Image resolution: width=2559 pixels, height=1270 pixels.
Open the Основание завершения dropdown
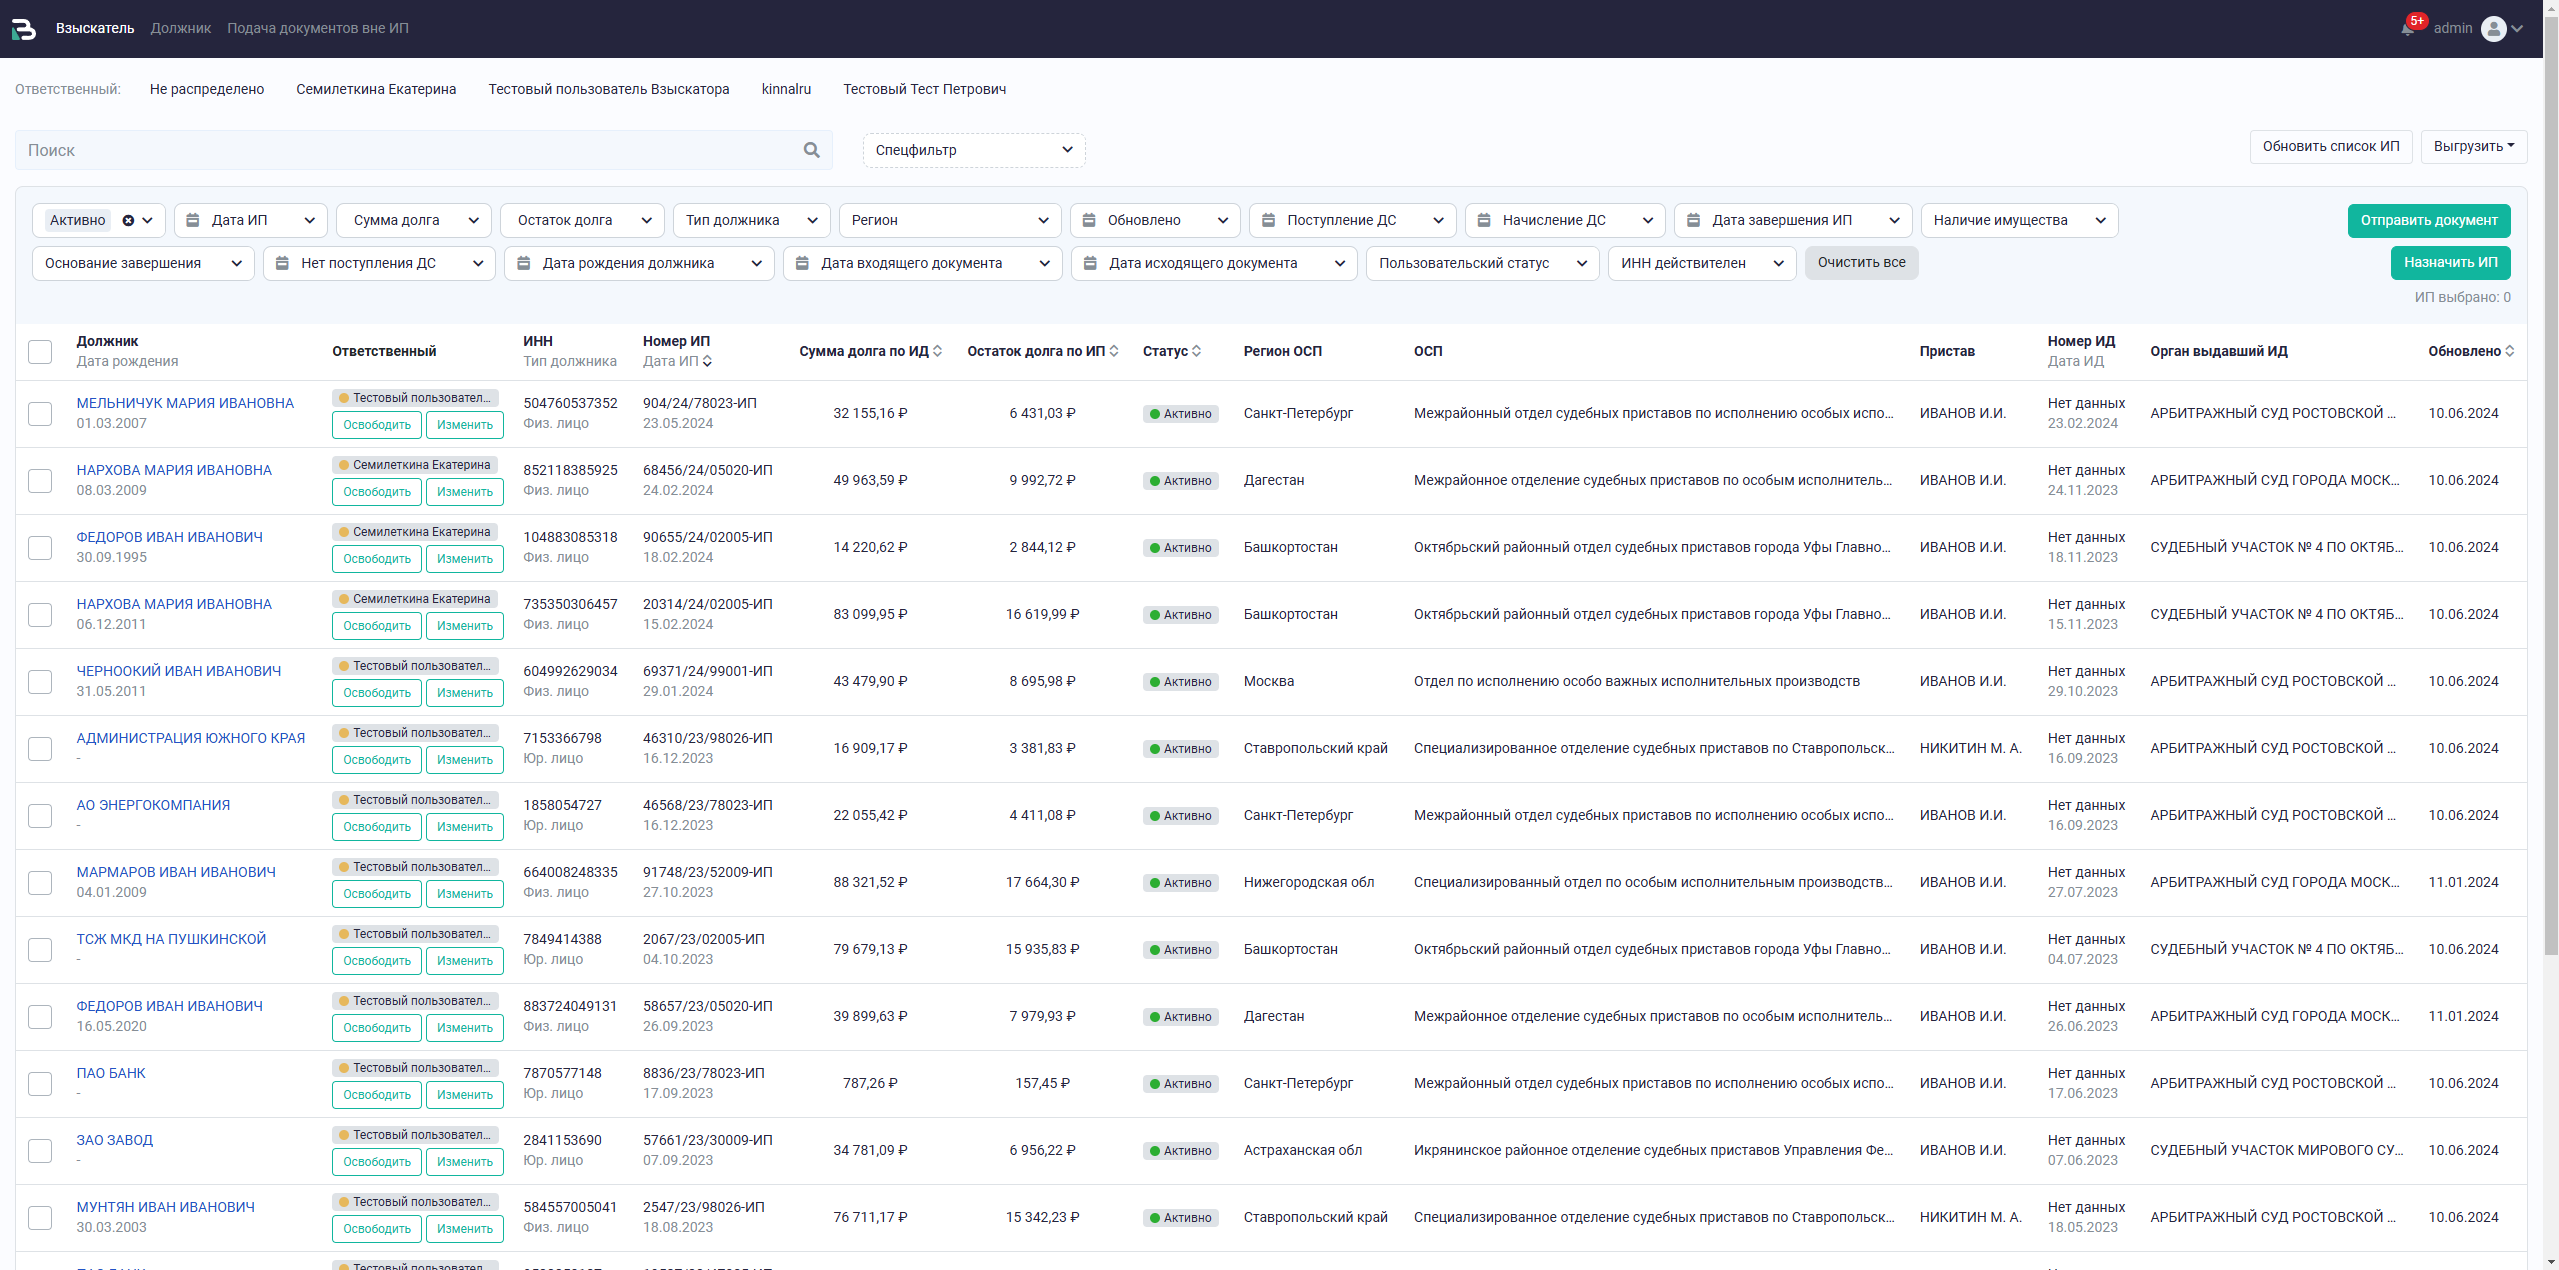143,263
